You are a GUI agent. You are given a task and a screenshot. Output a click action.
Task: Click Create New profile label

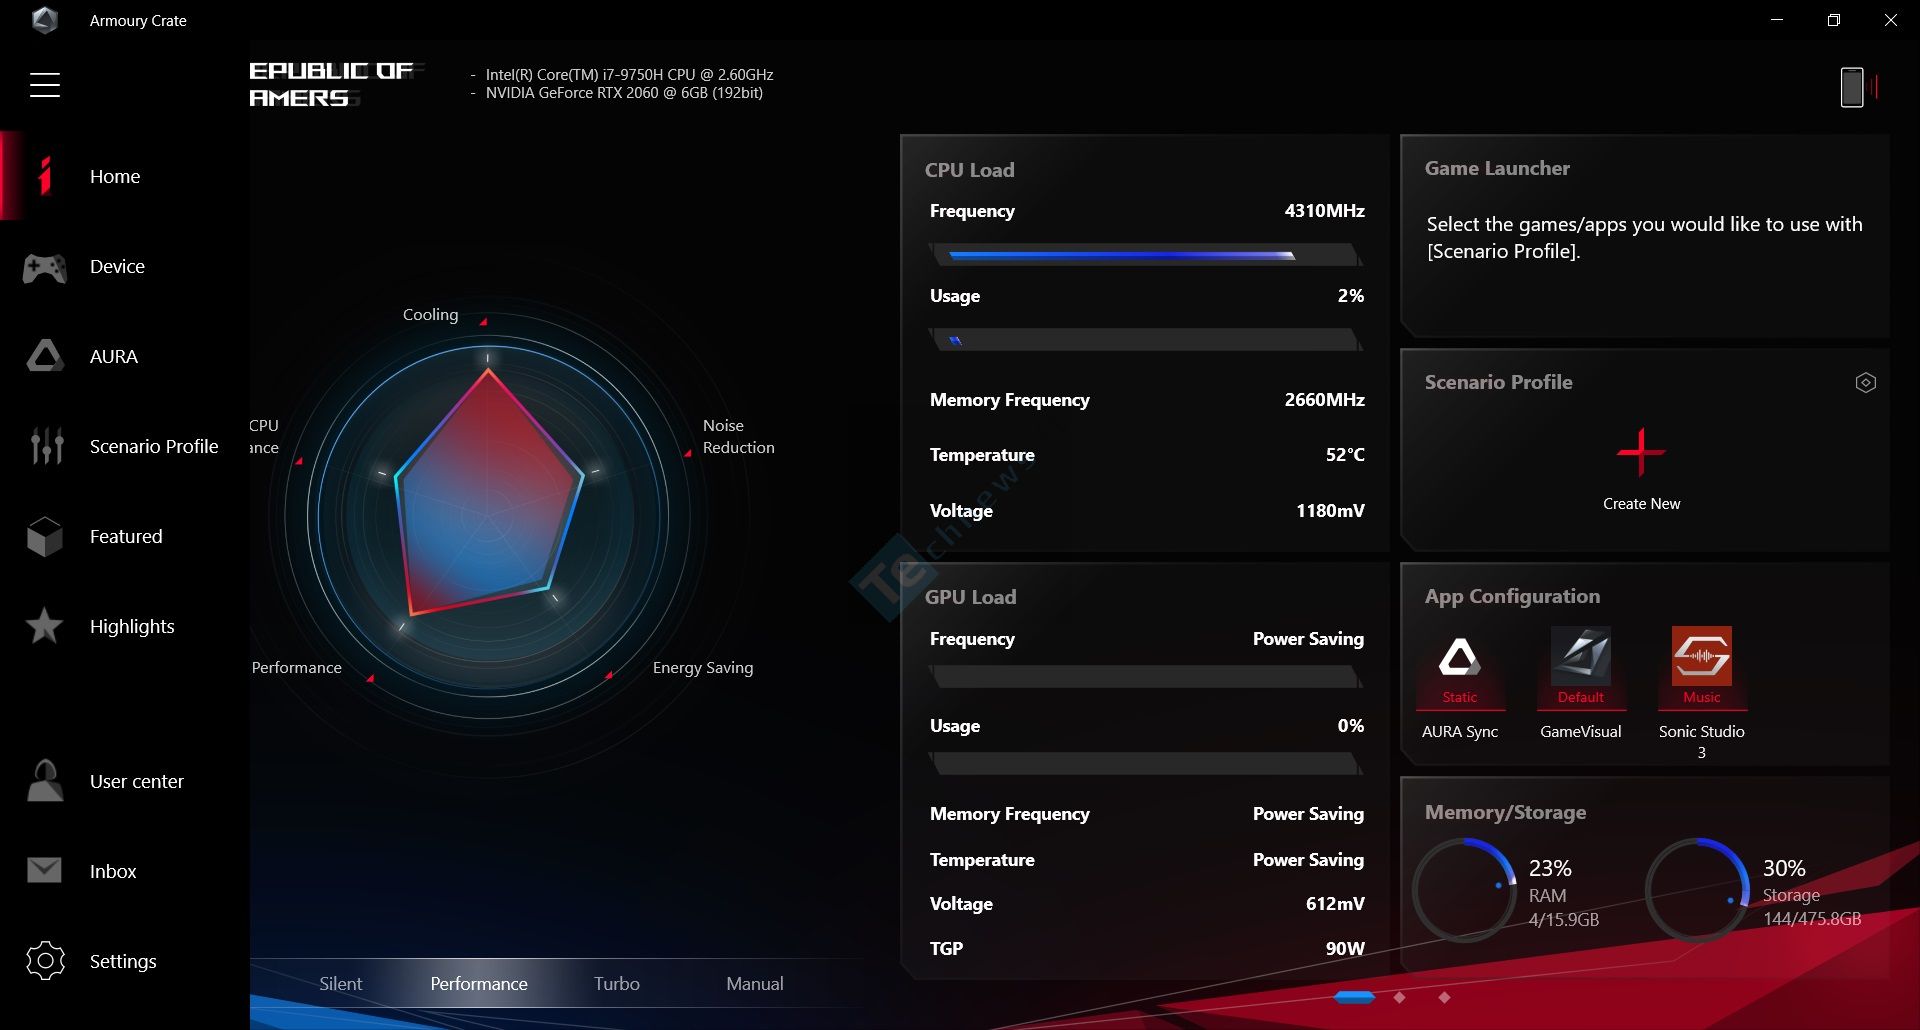1642,504
